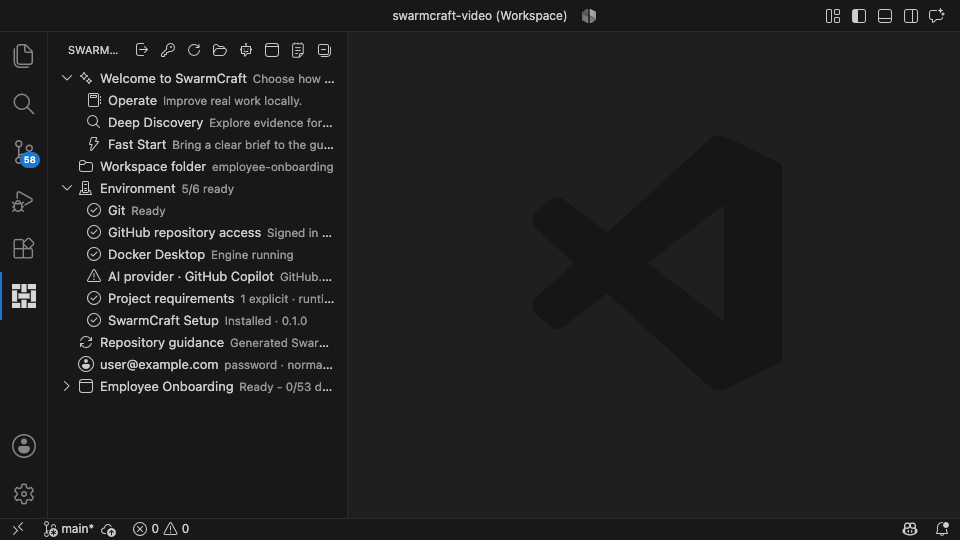The image size is (960, 540).
Task: Click the notes document icon in SwarmCraft toolbar
Action: (x=298, y=50)
